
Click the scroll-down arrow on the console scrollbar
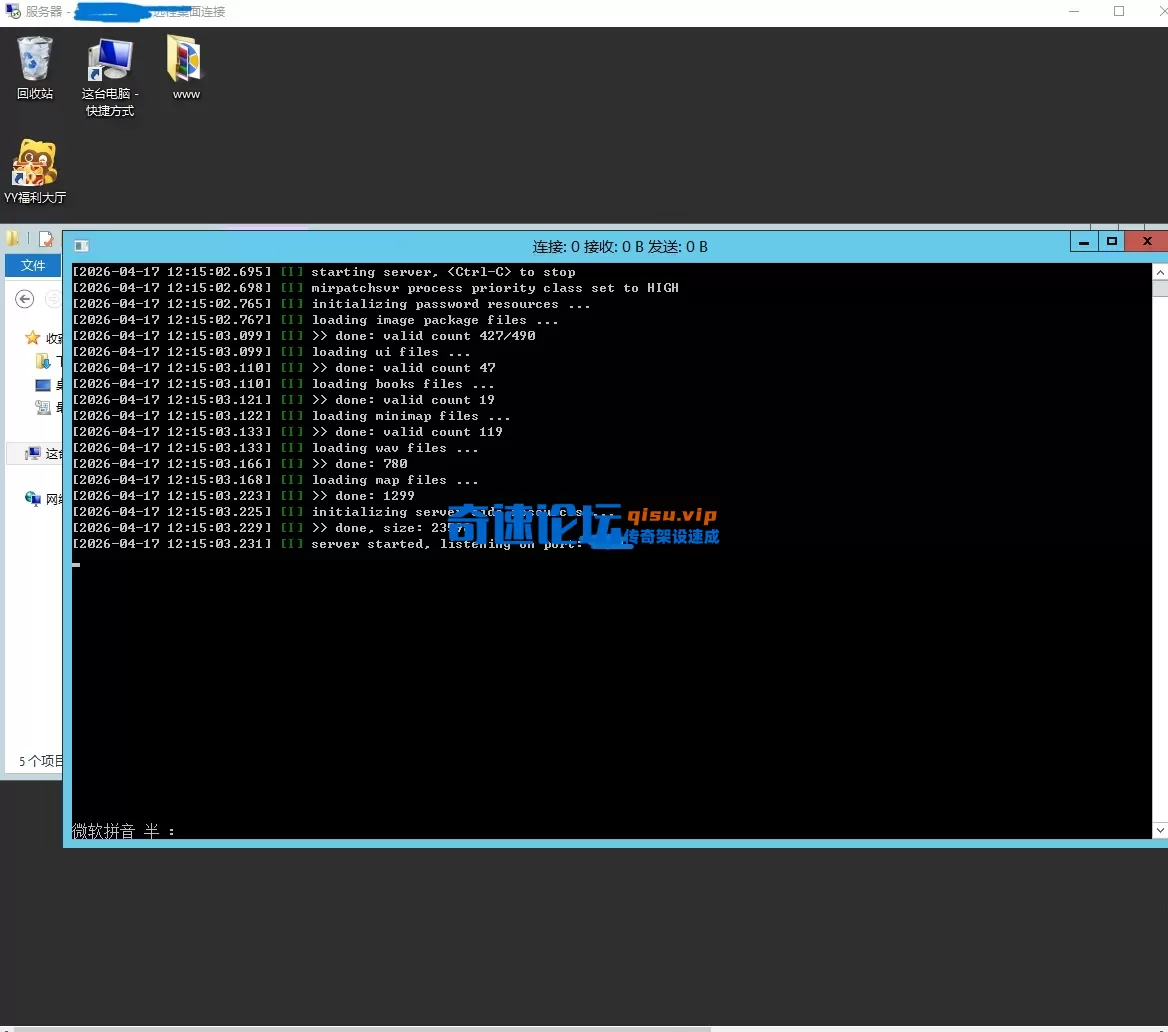point(1160,830)
